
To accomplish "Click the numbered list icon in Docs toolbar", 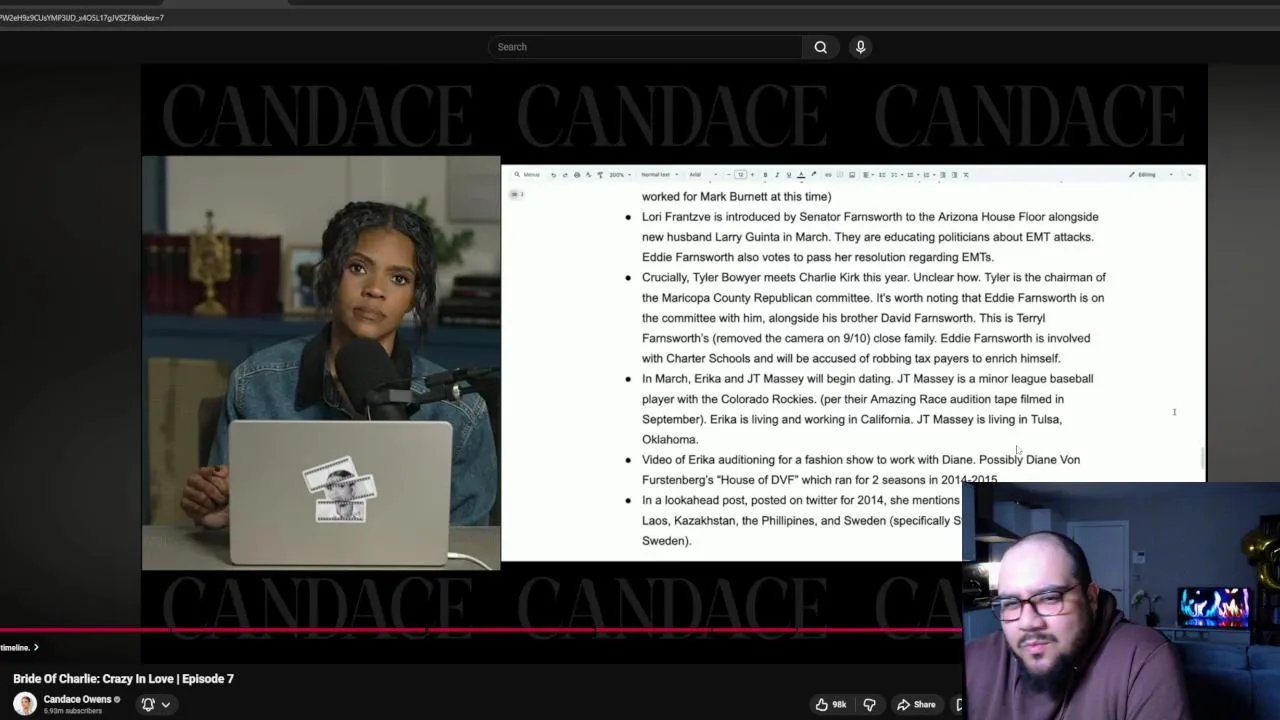I will pos(927,175).
